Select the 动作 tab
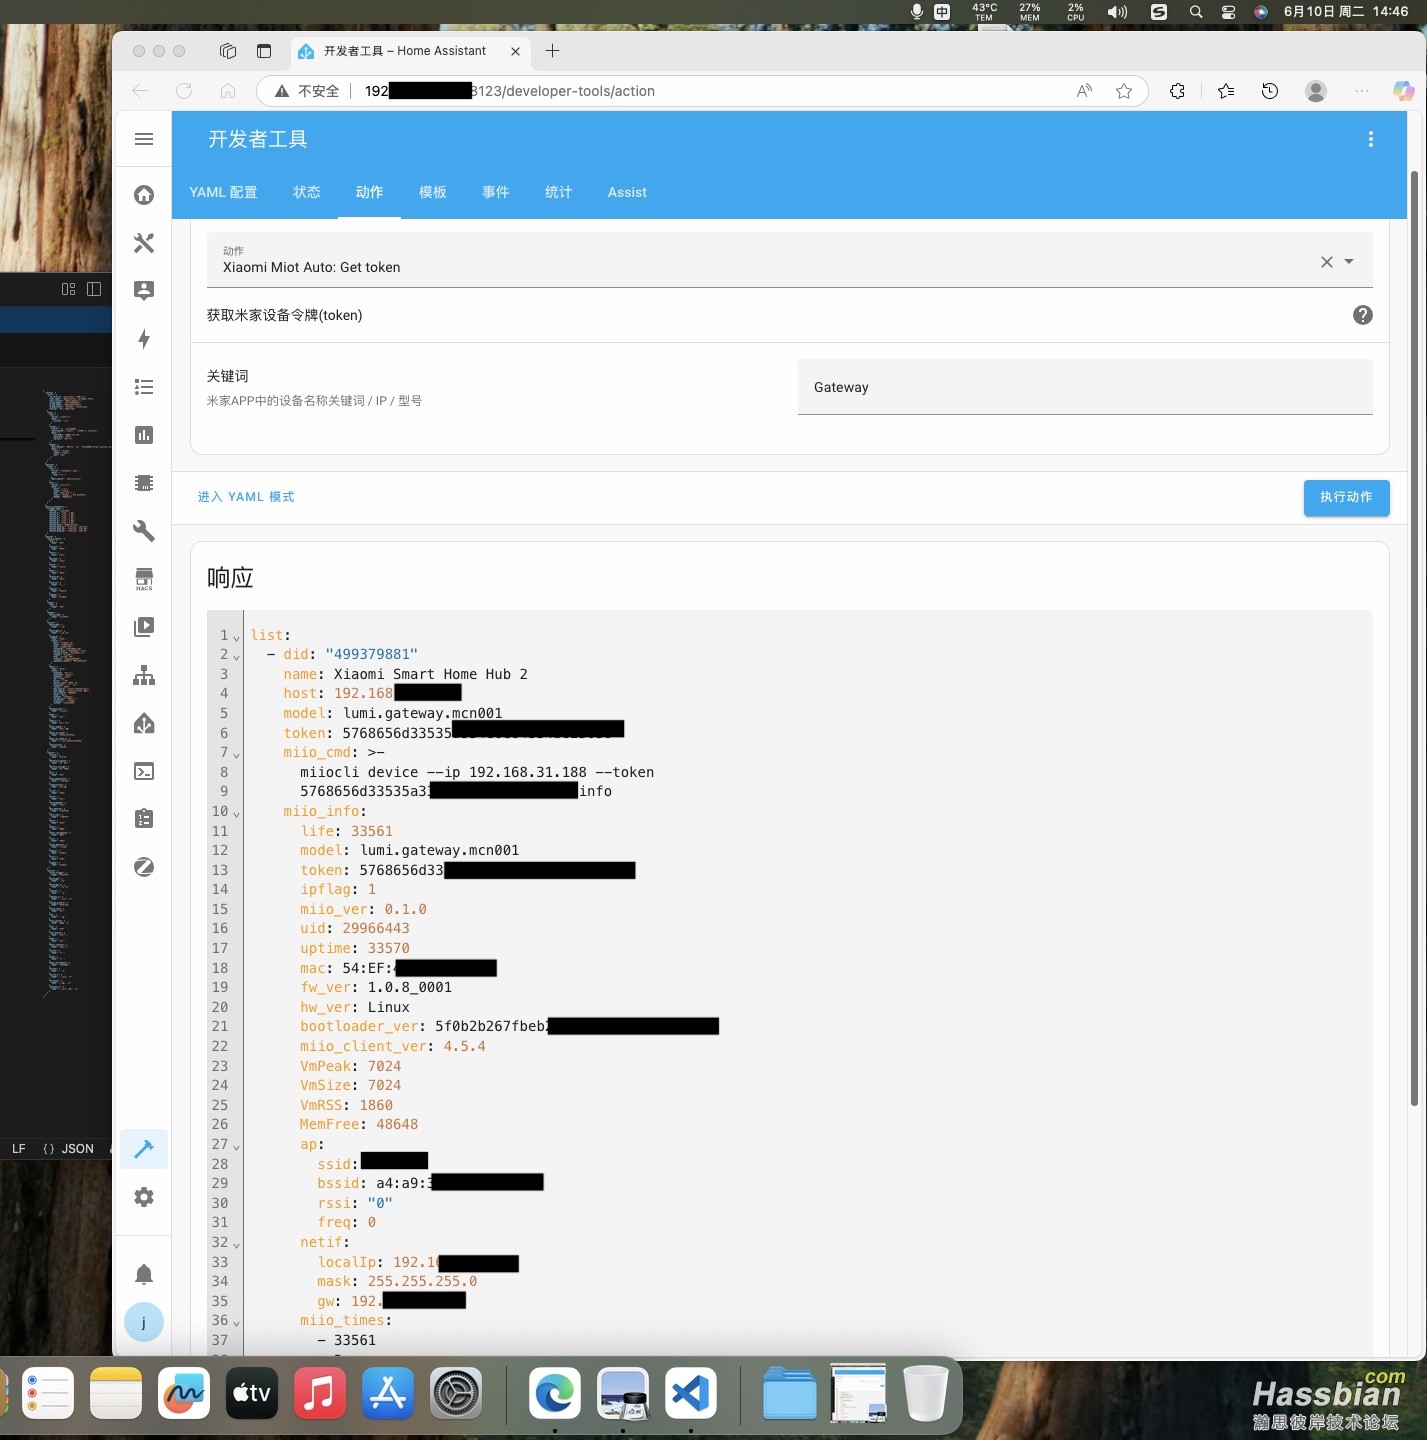This screenshot has height=1440, width=1427. pos(369,192)
